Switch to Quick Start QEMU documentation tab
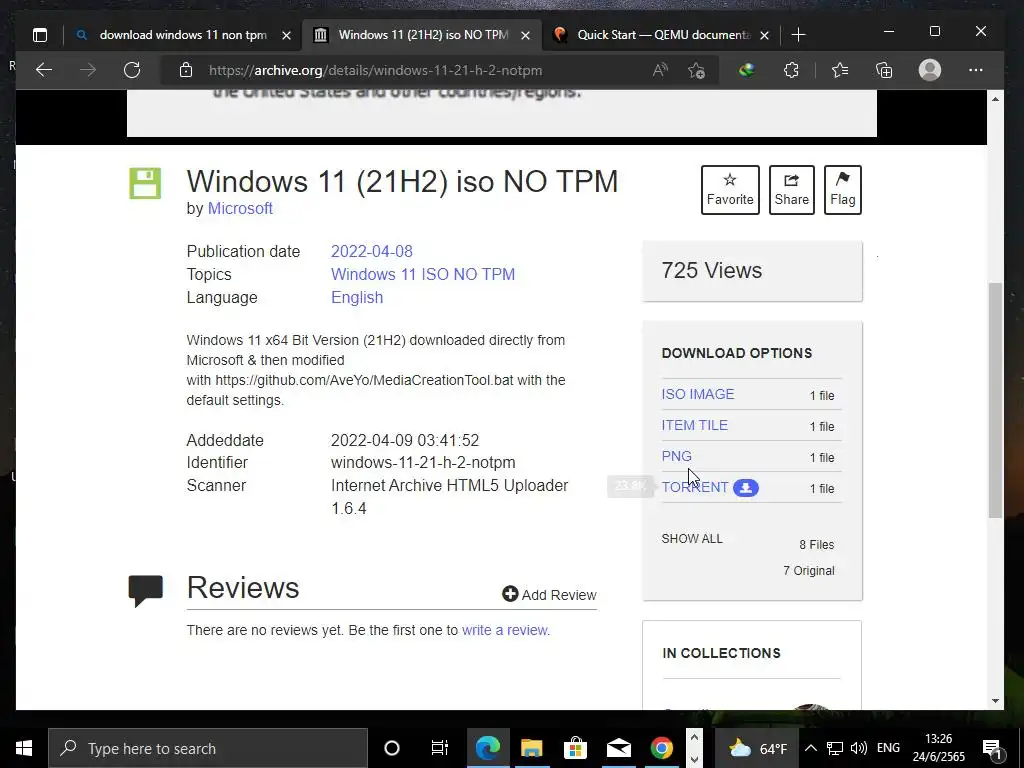Screen dimensions: 1024x768 point(663,35)
